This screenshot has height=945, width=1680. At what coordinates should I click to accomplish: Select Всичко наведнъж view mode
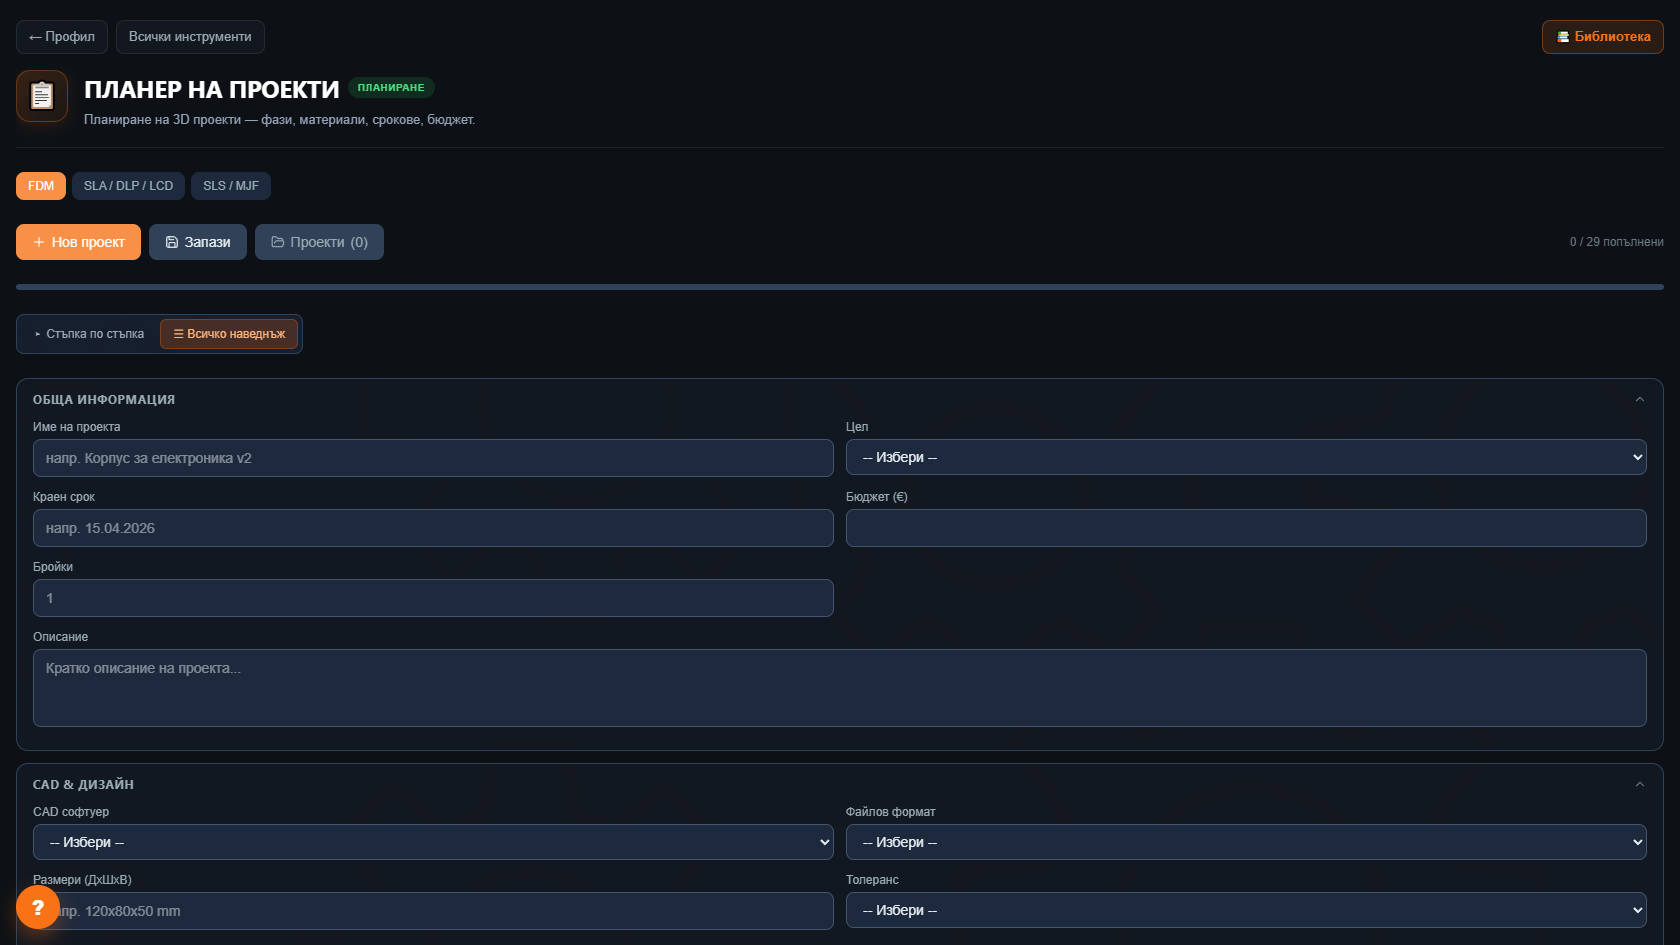coord(229,334)
